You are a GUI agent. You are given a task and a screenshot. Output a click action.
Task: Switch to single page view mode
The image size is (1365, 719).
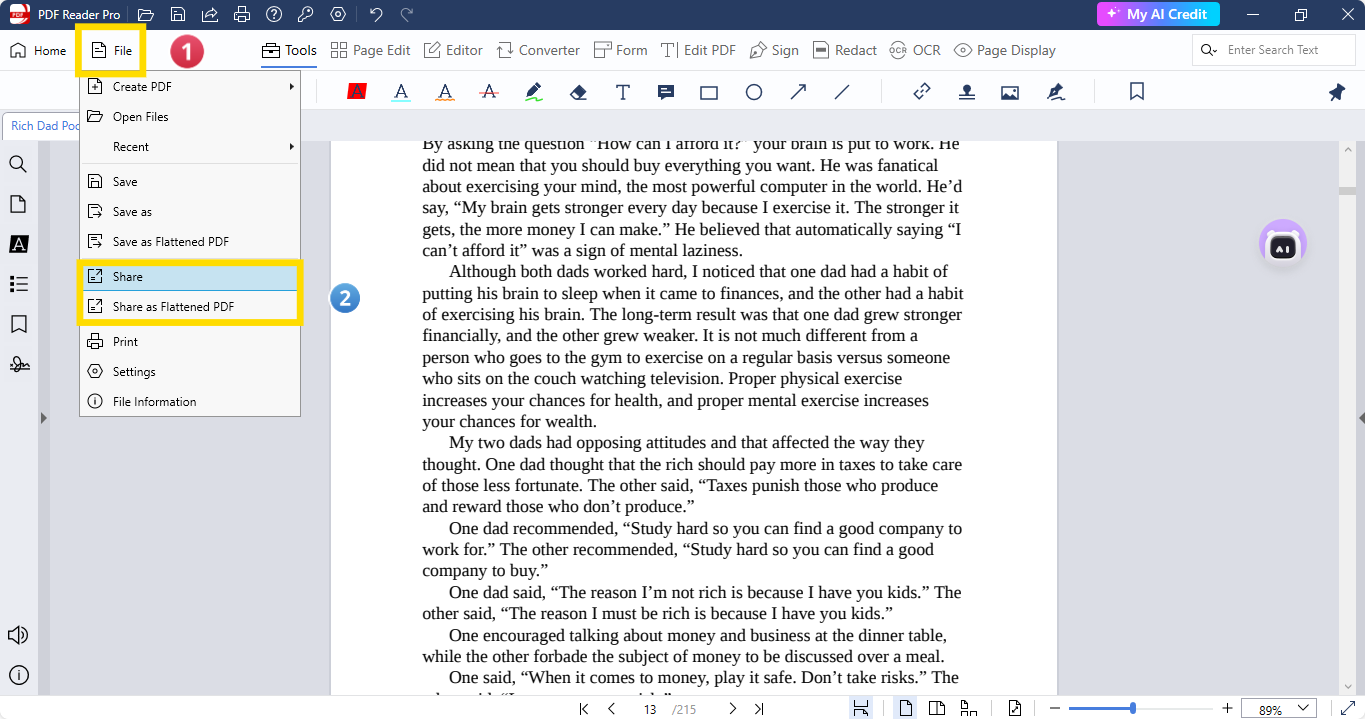(x=905, y=709)
